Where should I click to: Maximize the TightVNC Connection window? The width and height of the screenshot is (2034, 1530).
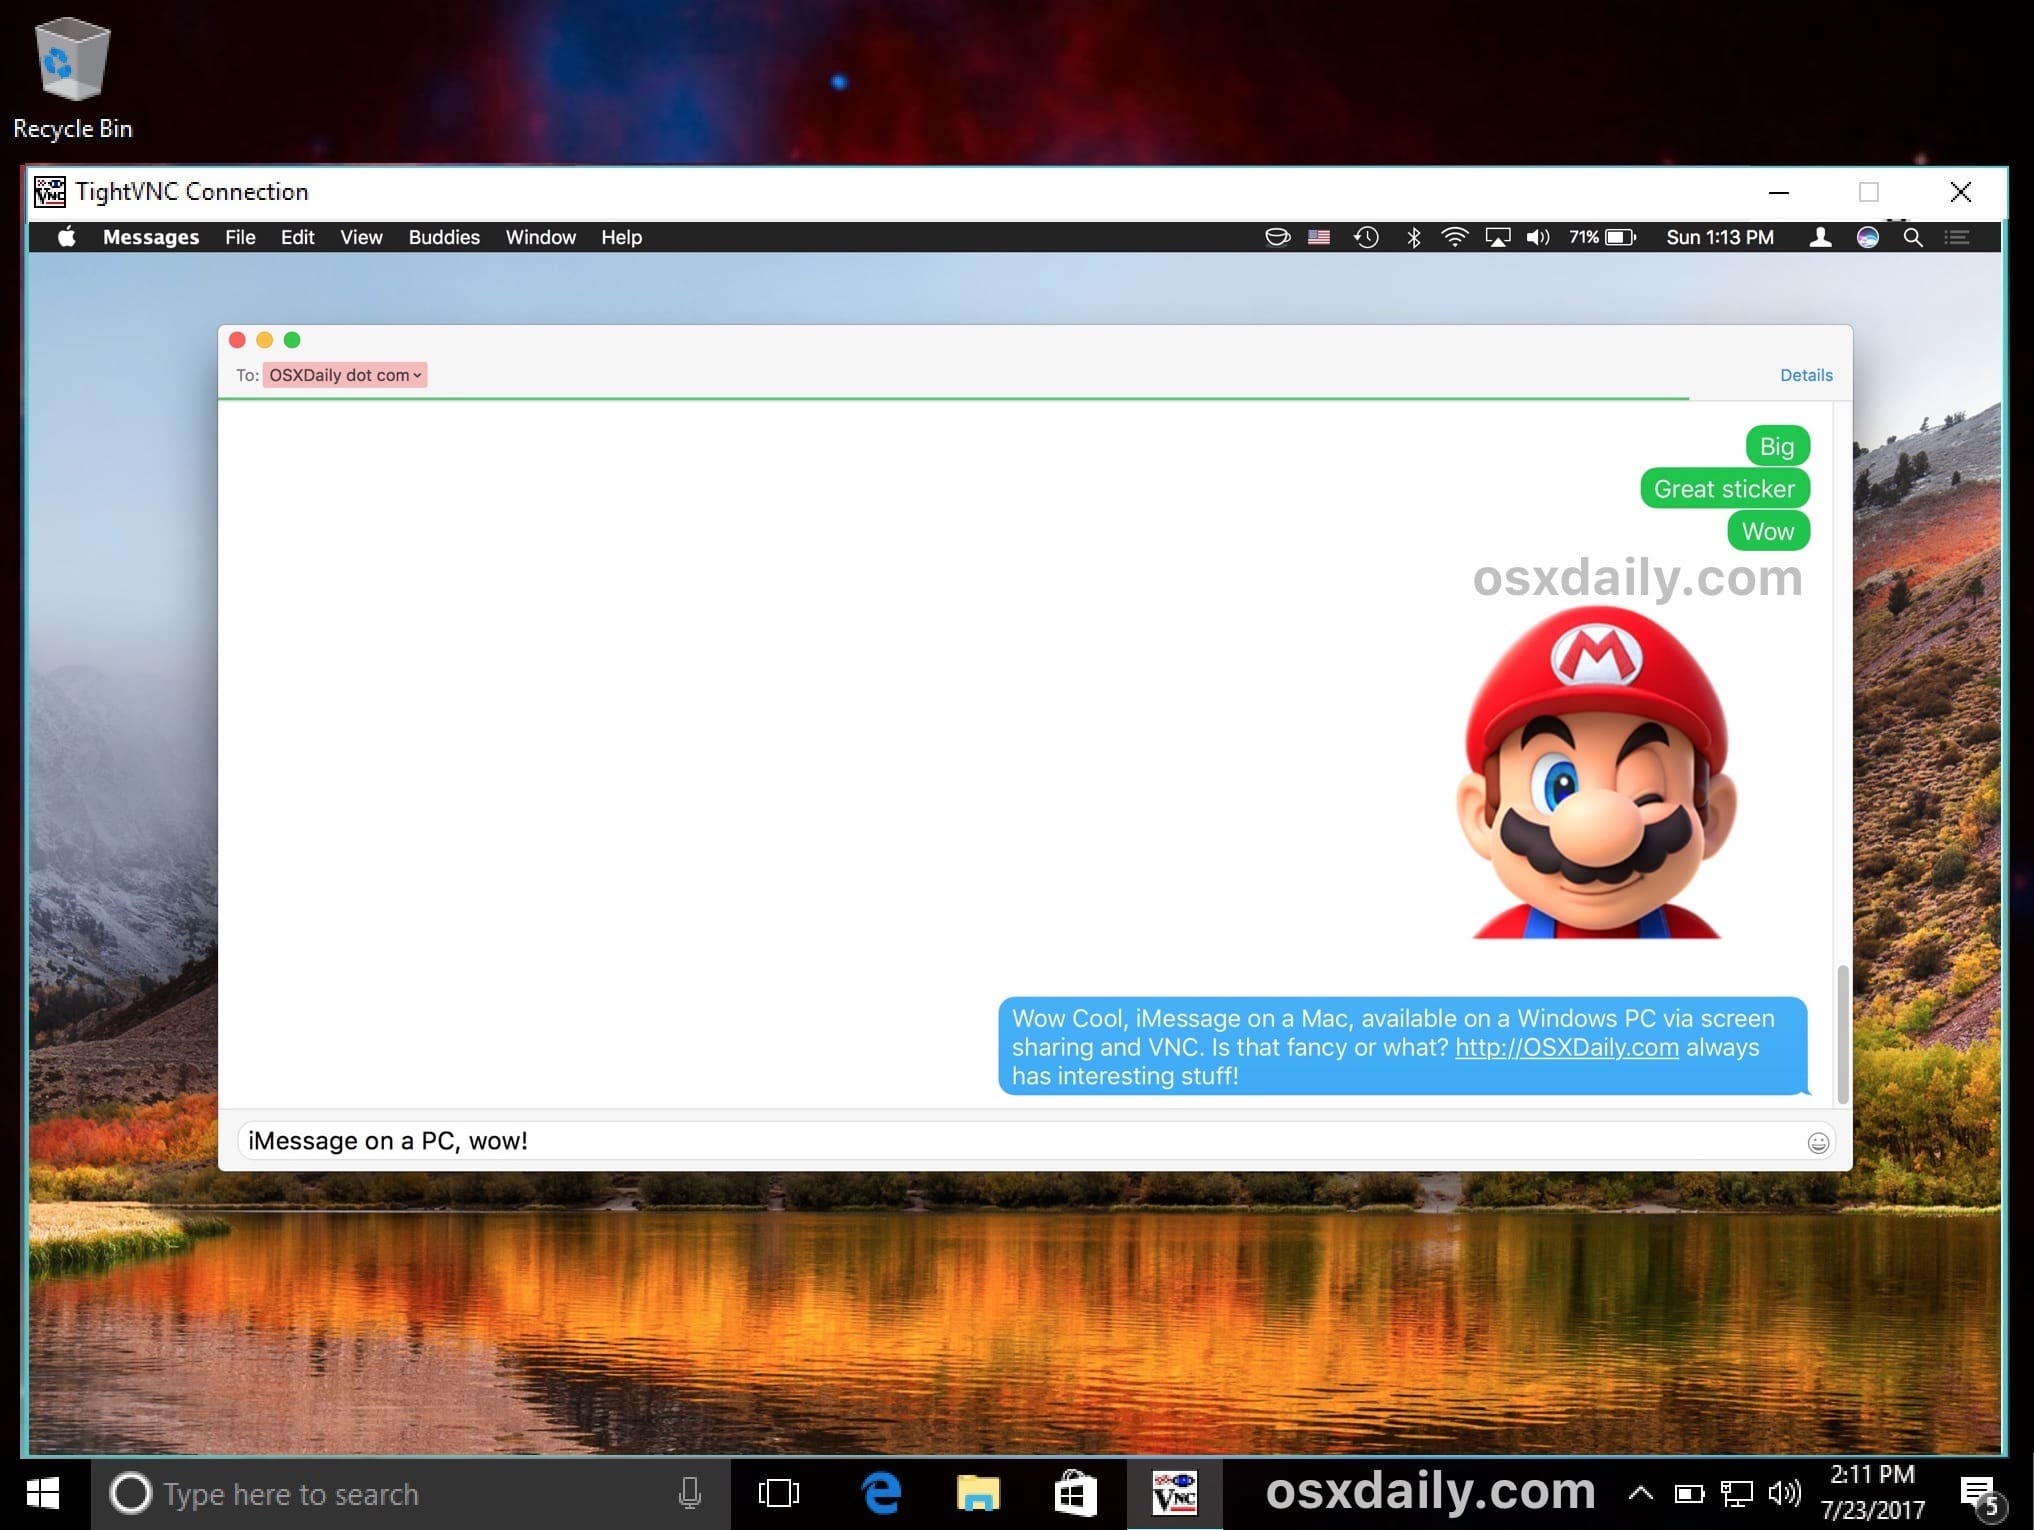click(x=1868, y=192)
